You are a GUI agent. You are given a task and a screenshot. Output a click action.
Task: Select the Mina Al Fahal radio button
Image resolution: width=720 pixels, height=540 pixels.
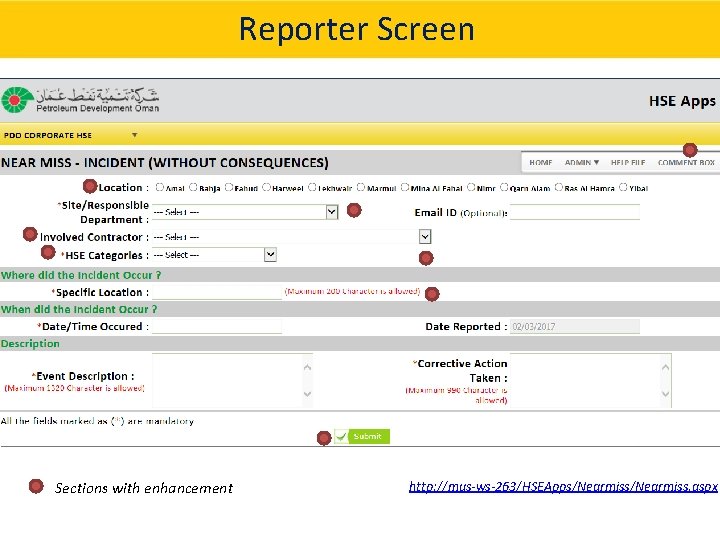[x=405, y=187]
